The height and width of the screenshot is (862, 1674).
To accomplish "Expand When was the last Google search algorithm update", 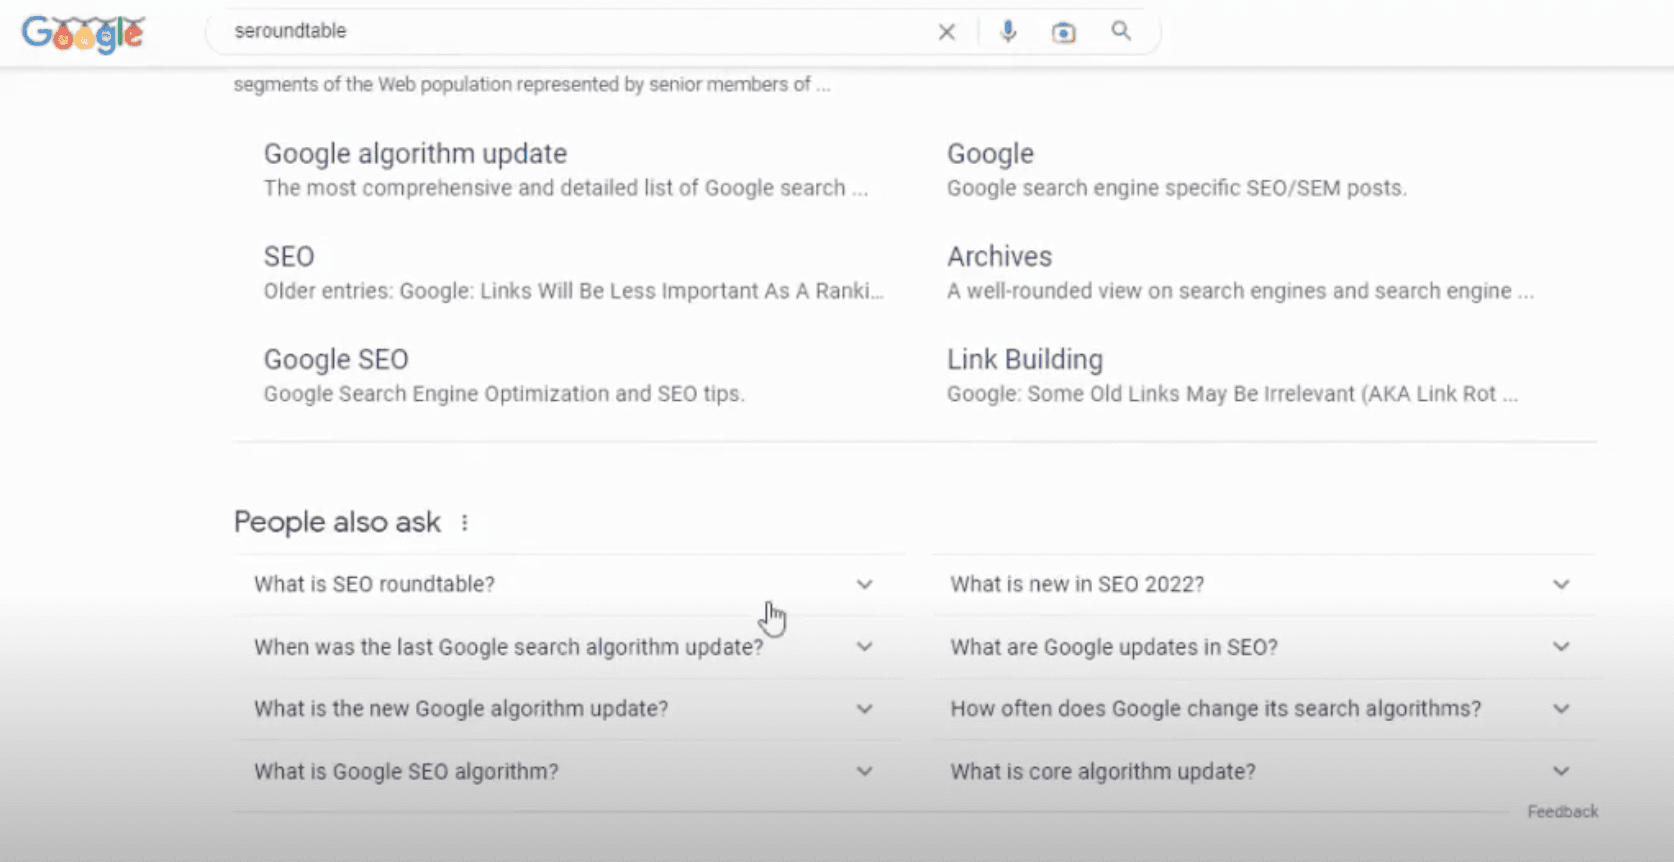I will tap(568, 647).
